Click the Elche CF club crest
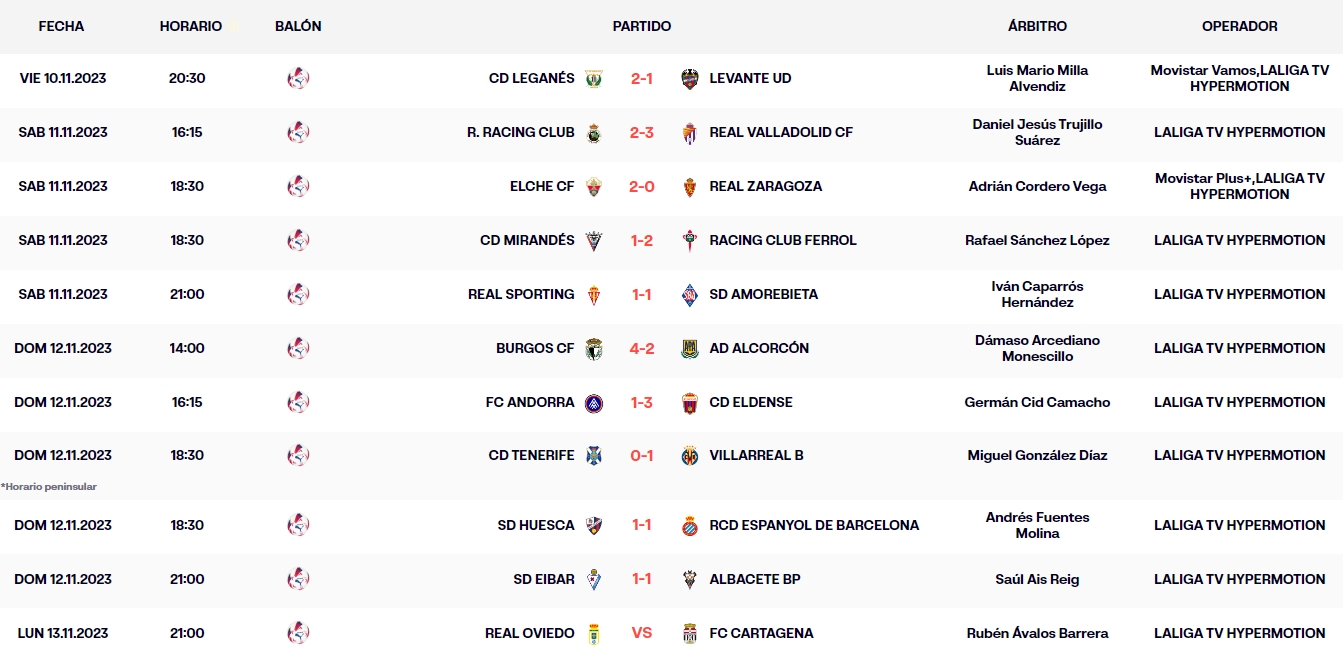1343x658 pixels. [x=594, y=186]
